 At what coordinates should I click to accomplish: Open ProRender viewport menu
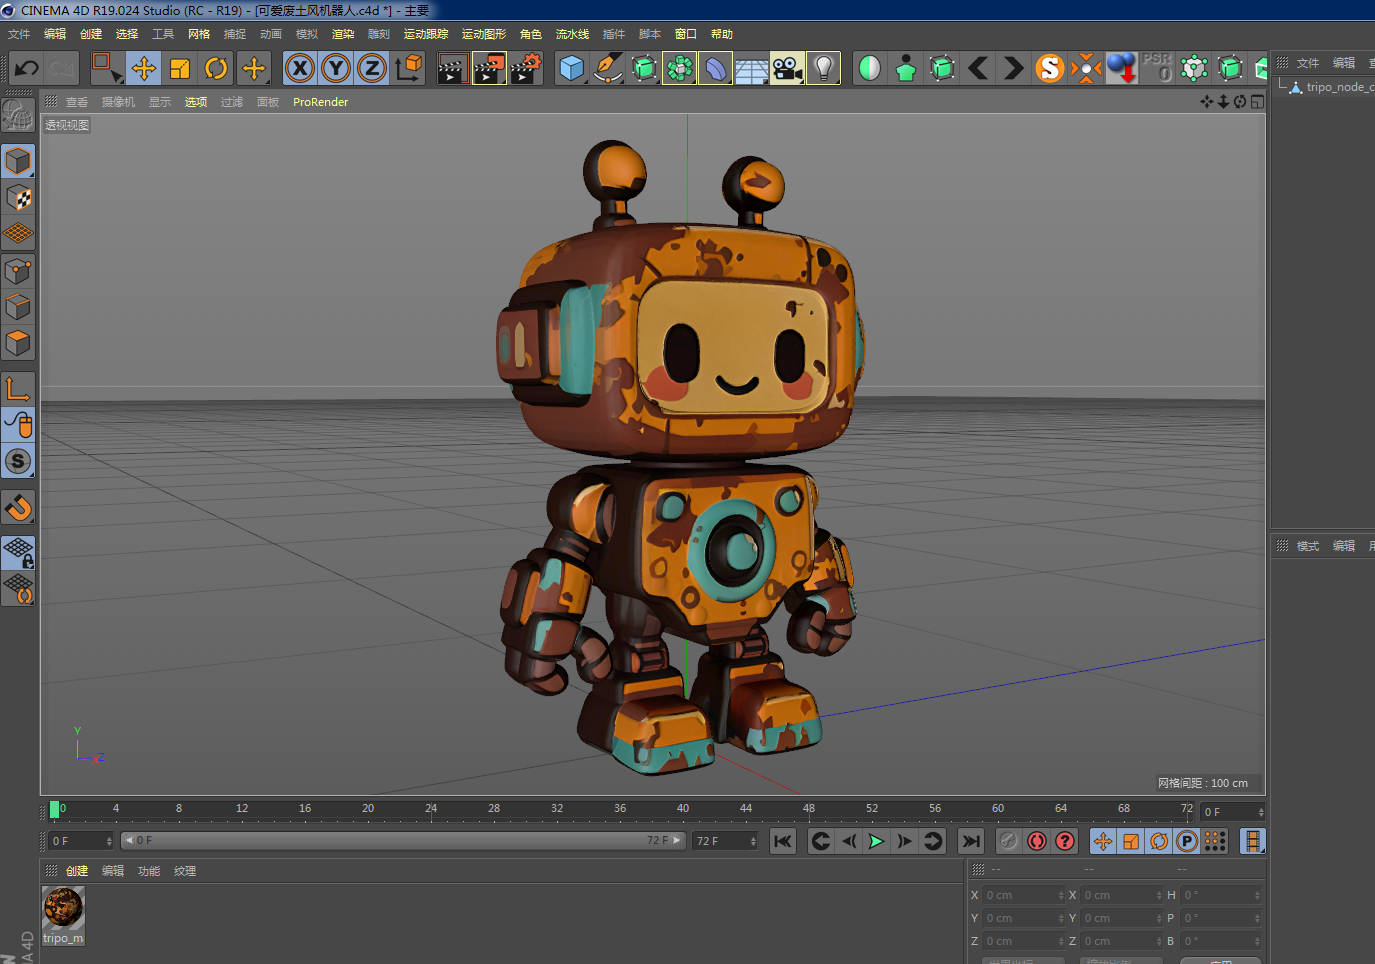320,102
